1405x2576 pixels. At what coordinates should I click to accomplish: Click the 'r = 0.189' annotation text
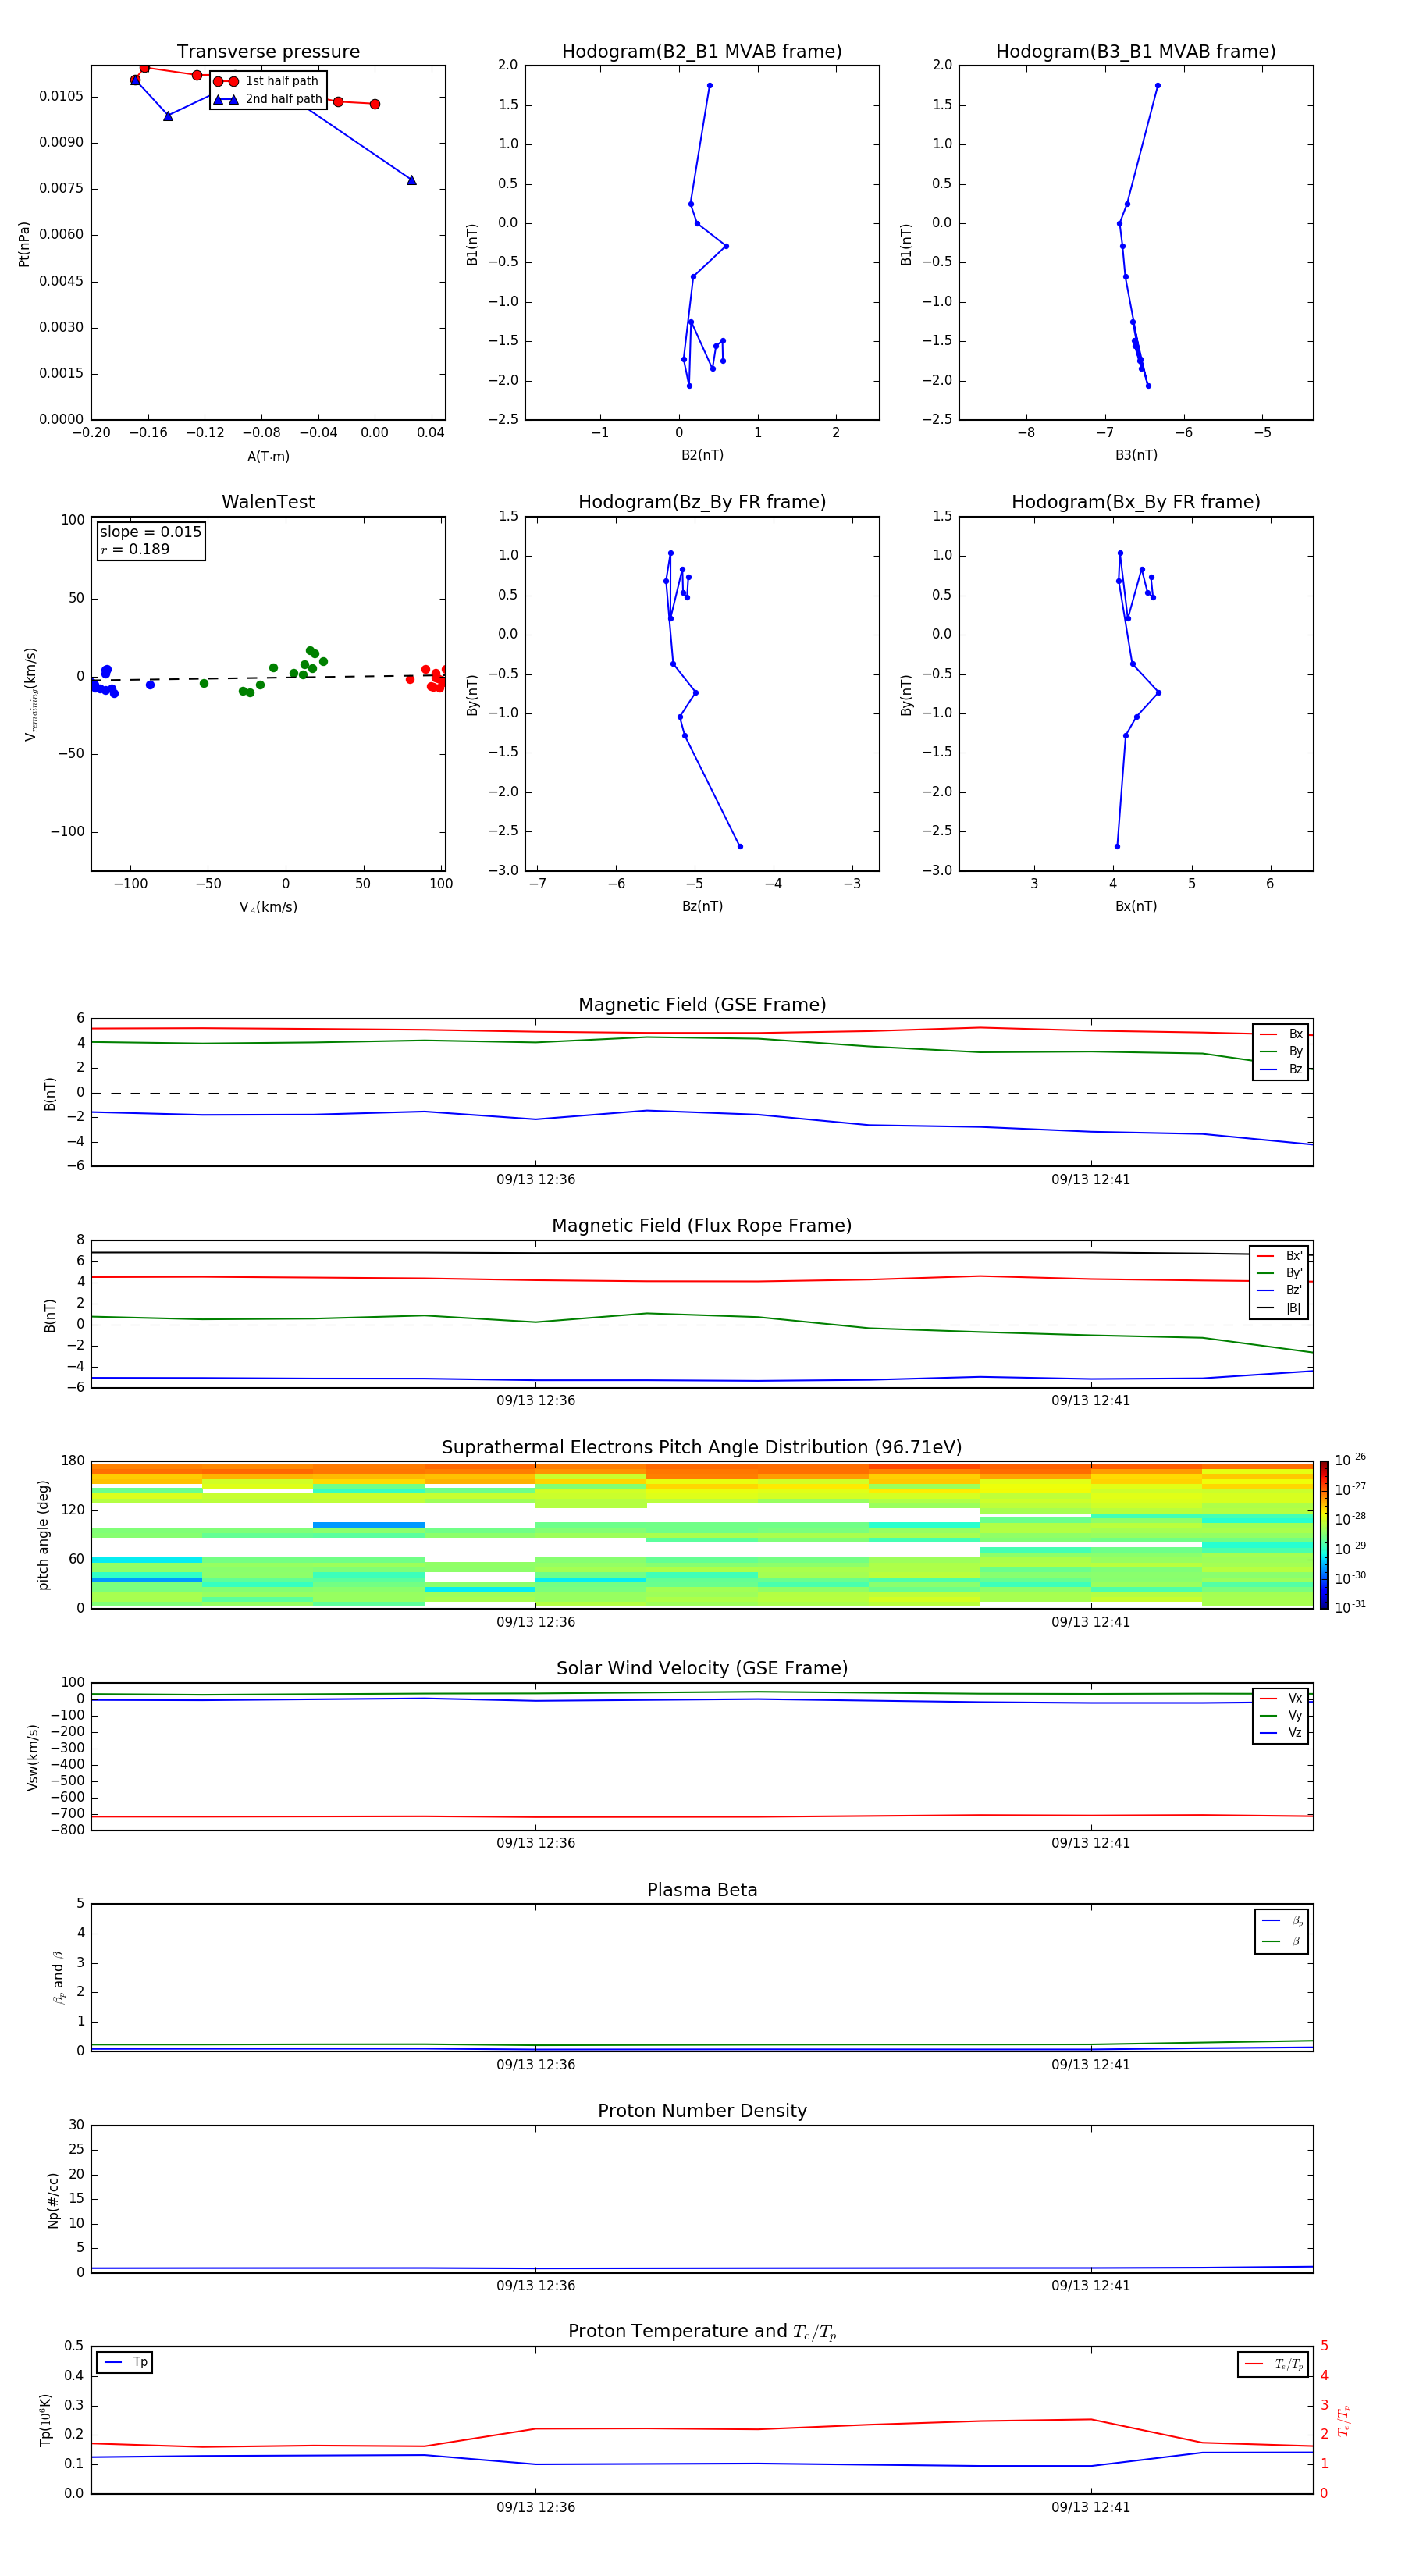[x=135, y=550]
